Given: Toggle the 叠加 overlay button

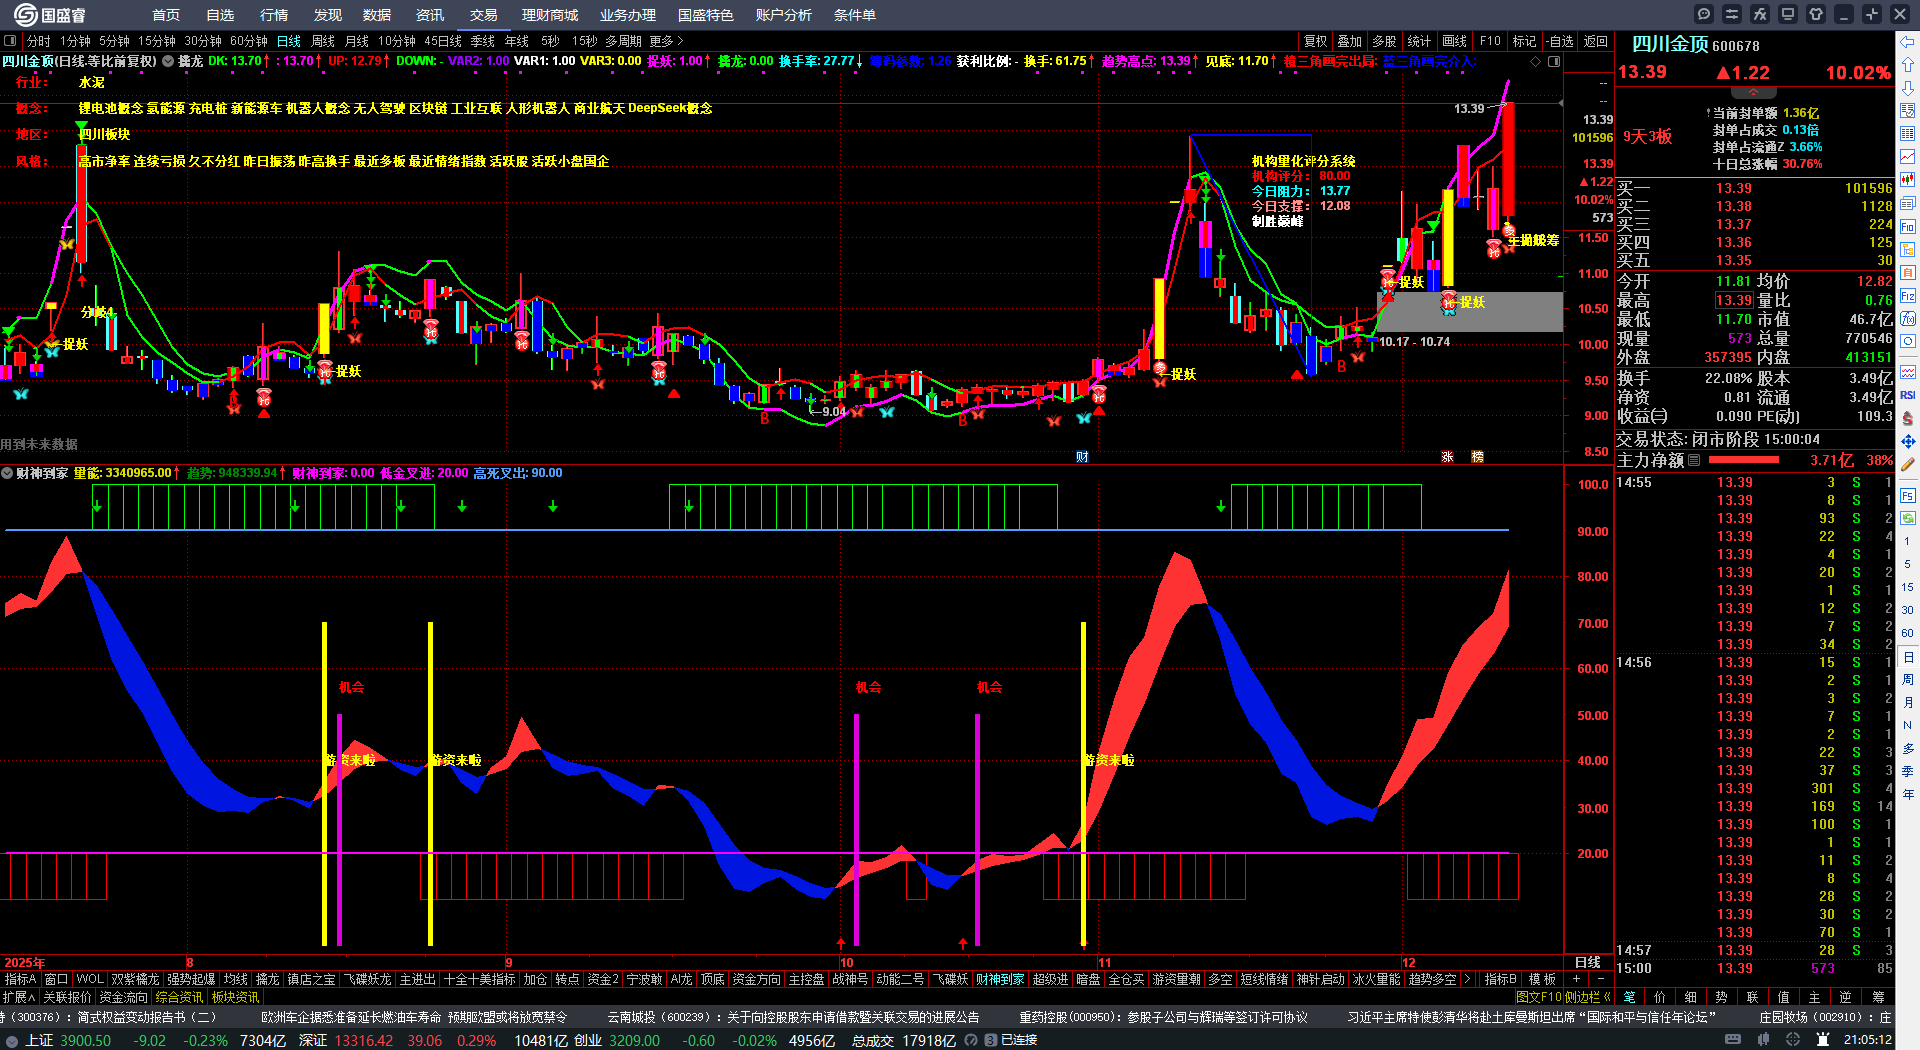Looking at the screenshot, I should [1350, 41].
